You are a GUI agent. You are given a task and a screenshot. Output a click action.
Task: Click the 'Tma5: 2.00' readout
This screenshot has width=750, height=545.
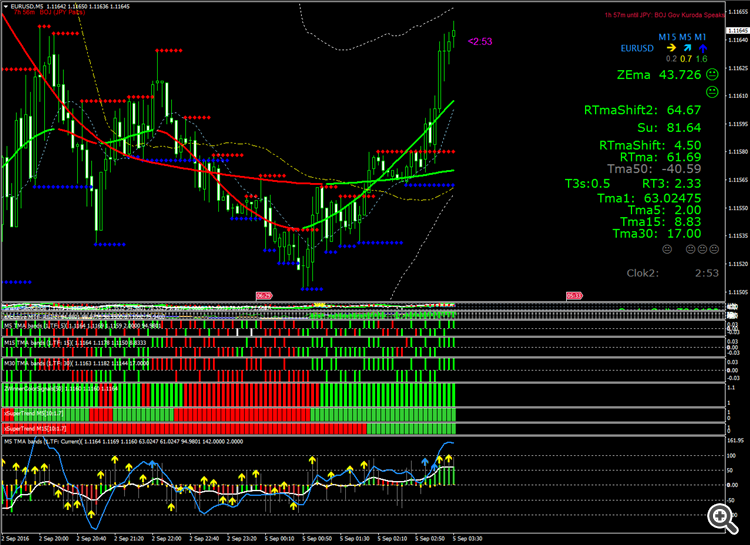pos(664,210)
